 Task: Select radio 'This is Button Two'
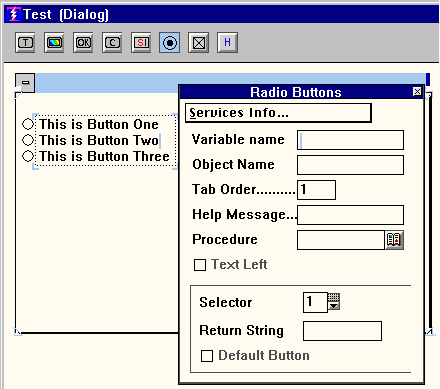pos(28,140)
